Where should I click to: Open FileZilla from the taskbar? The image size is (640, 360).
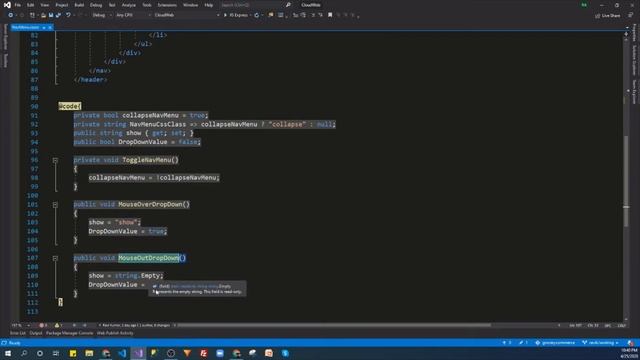[x=204, y=353]
